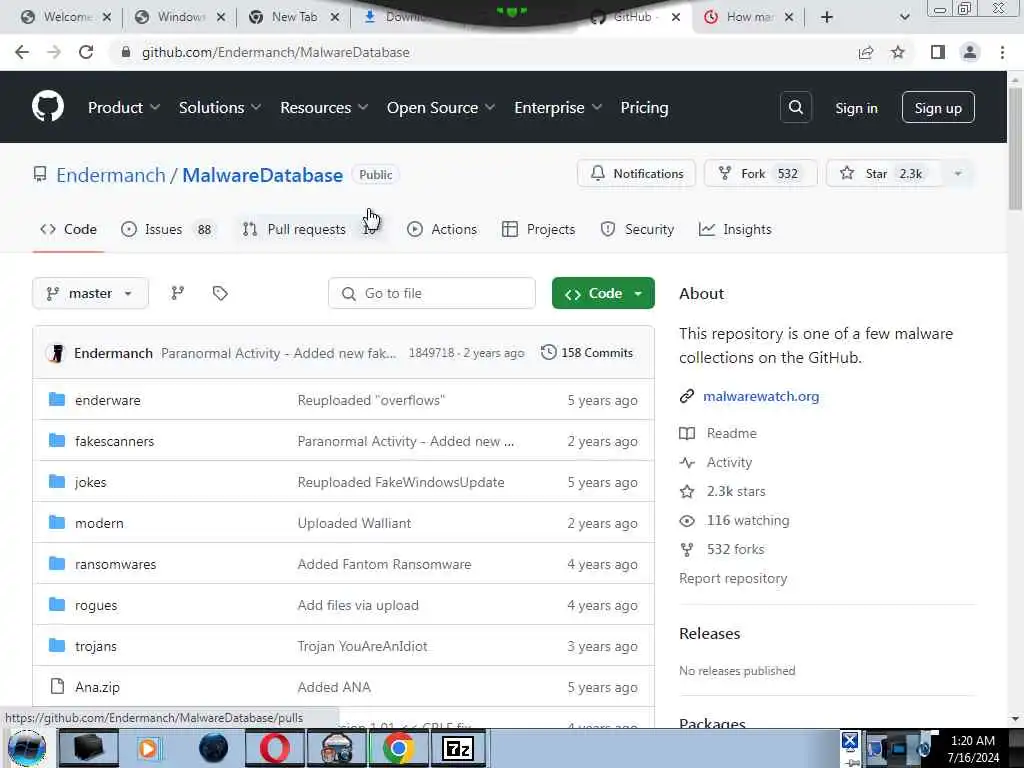Screen dimensions: 1024x768
Task: Open the master branch dropdown
Action: (90, 293)
